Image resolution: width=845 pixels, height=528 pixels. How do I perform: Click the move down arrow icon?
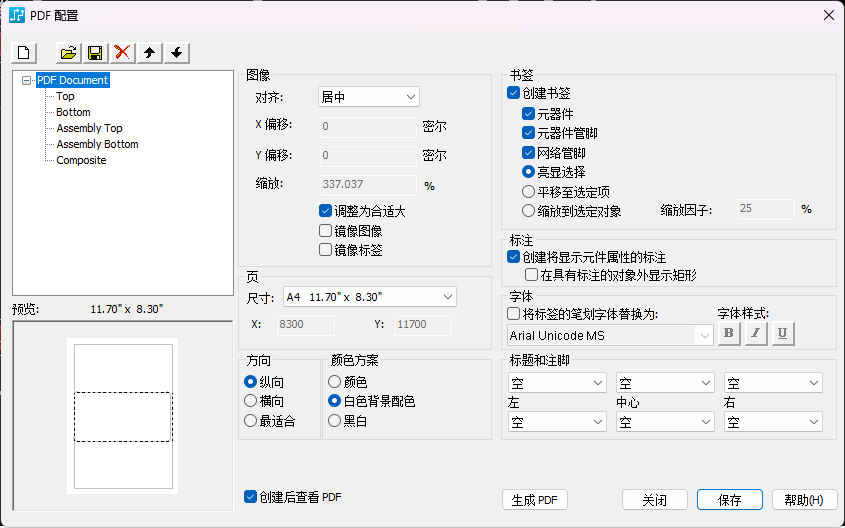[176, 52]
